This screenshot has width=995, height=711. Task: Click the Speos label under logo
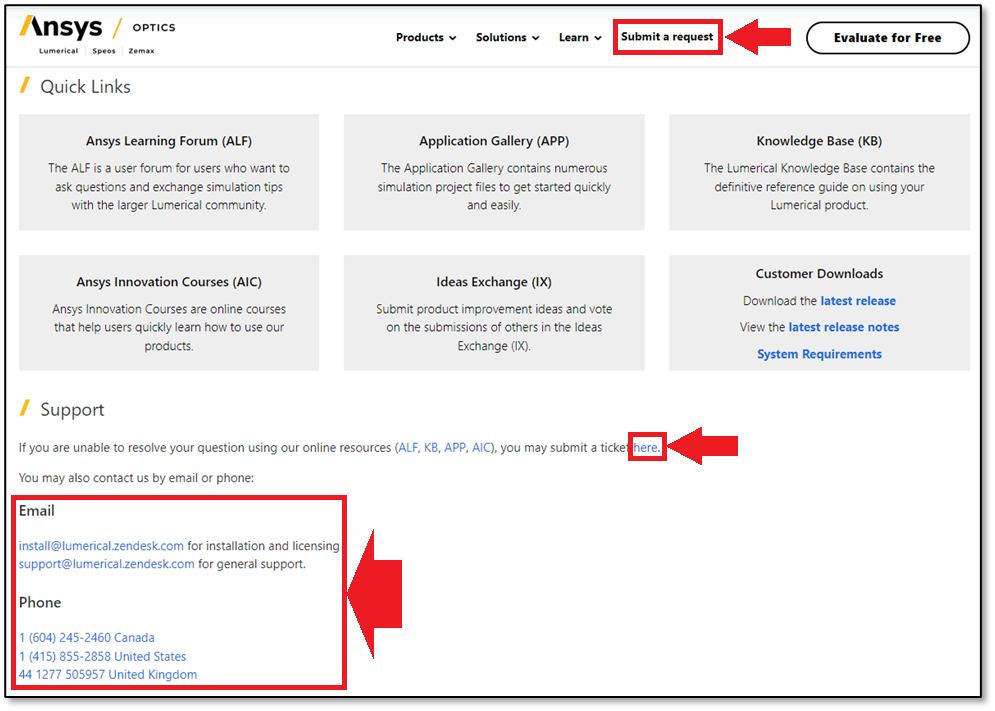pos(104,51)
